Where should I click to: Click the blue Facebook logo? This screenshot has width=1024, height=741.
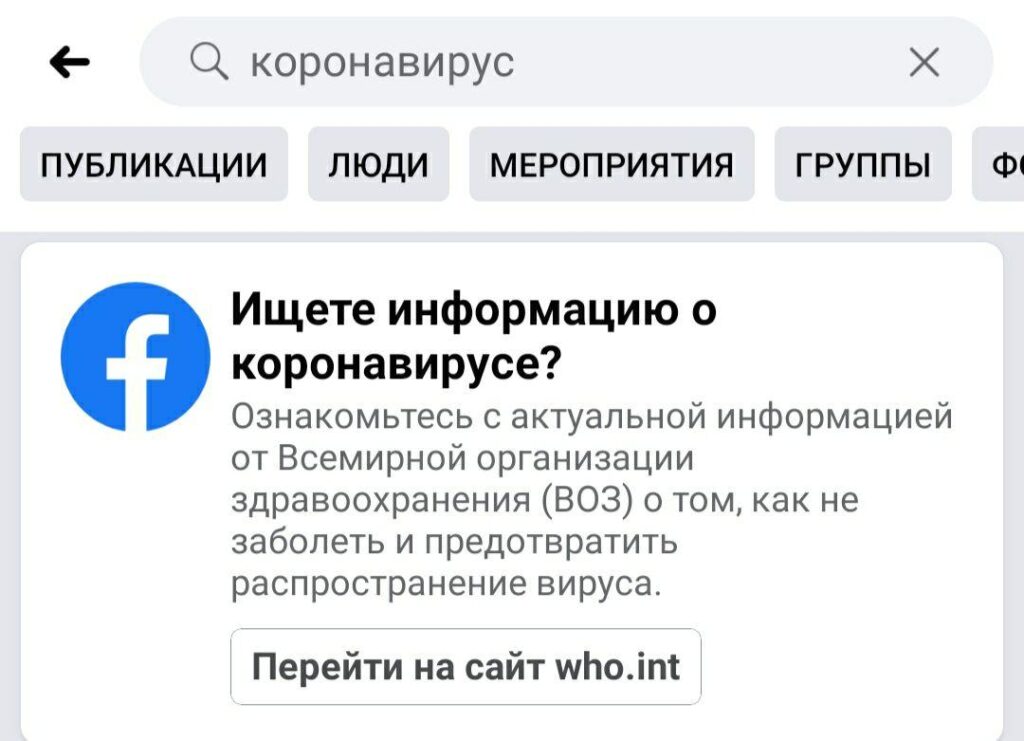(x=135, y=356)
